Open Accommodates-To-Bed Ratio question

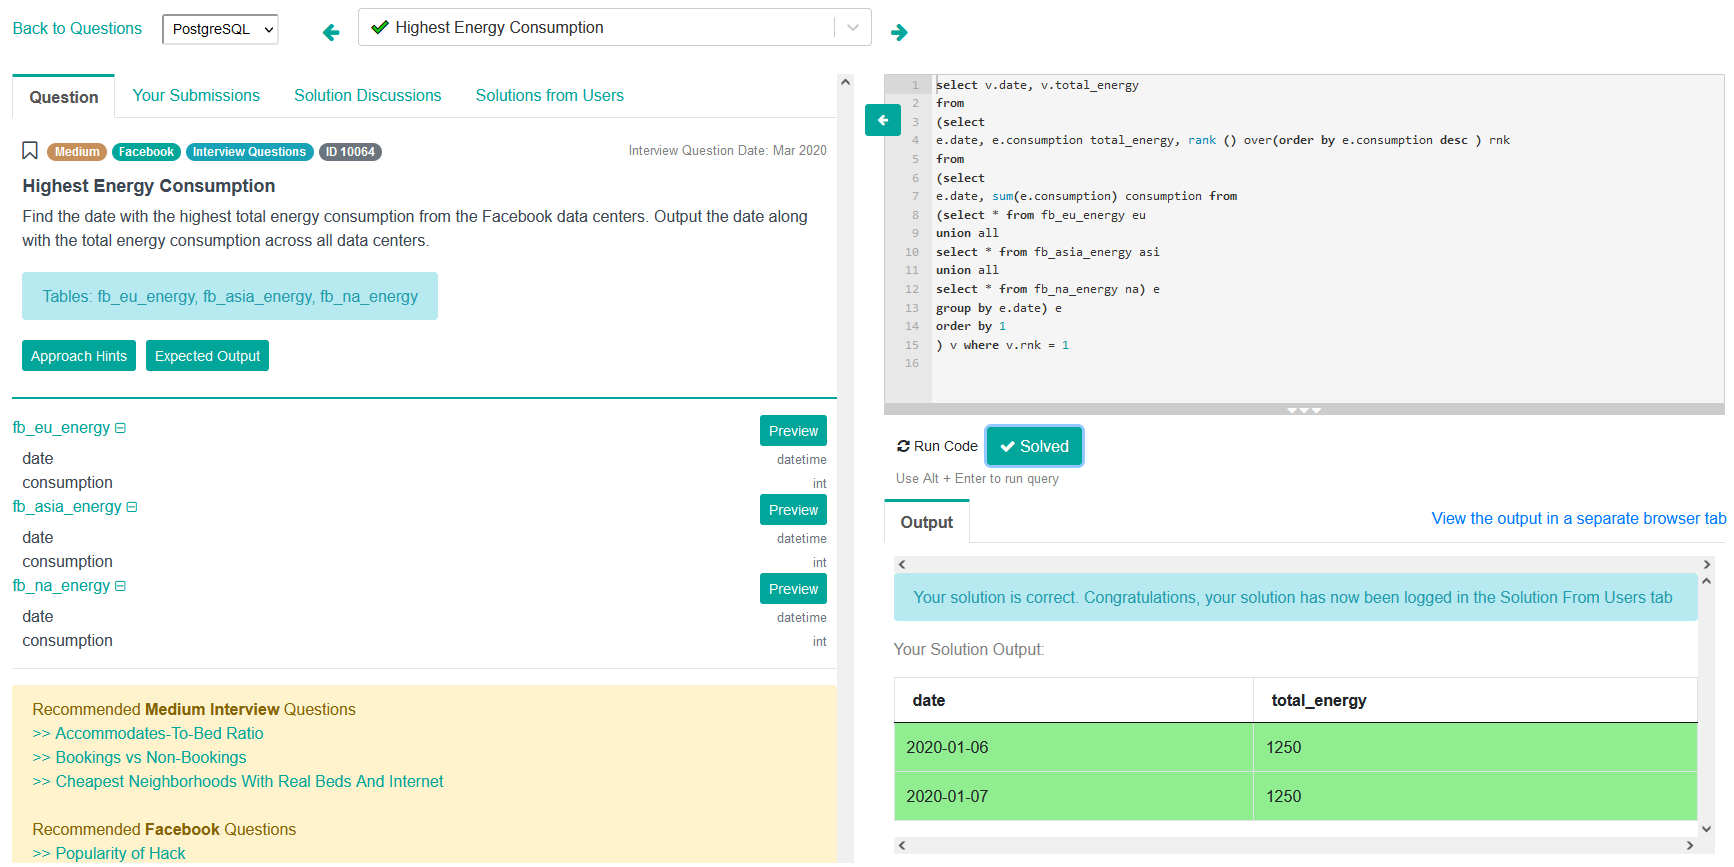tap(159, 733)
